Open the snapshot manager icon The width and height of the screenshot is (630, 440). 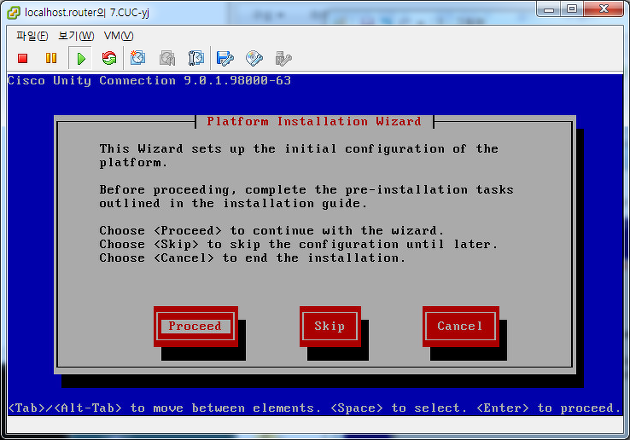point(196,59)
